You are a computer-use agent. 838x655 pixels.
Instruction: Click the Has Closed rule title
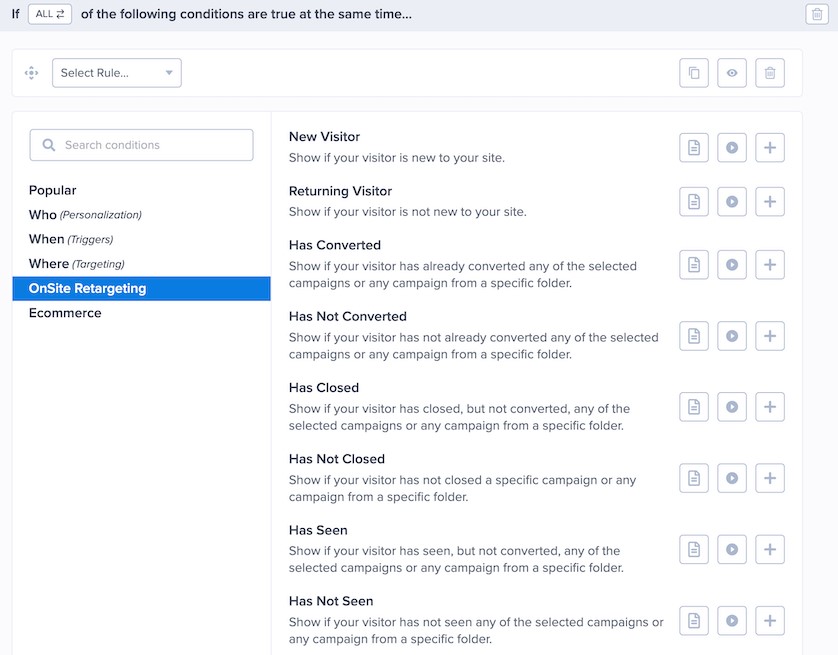coord(323,388)
